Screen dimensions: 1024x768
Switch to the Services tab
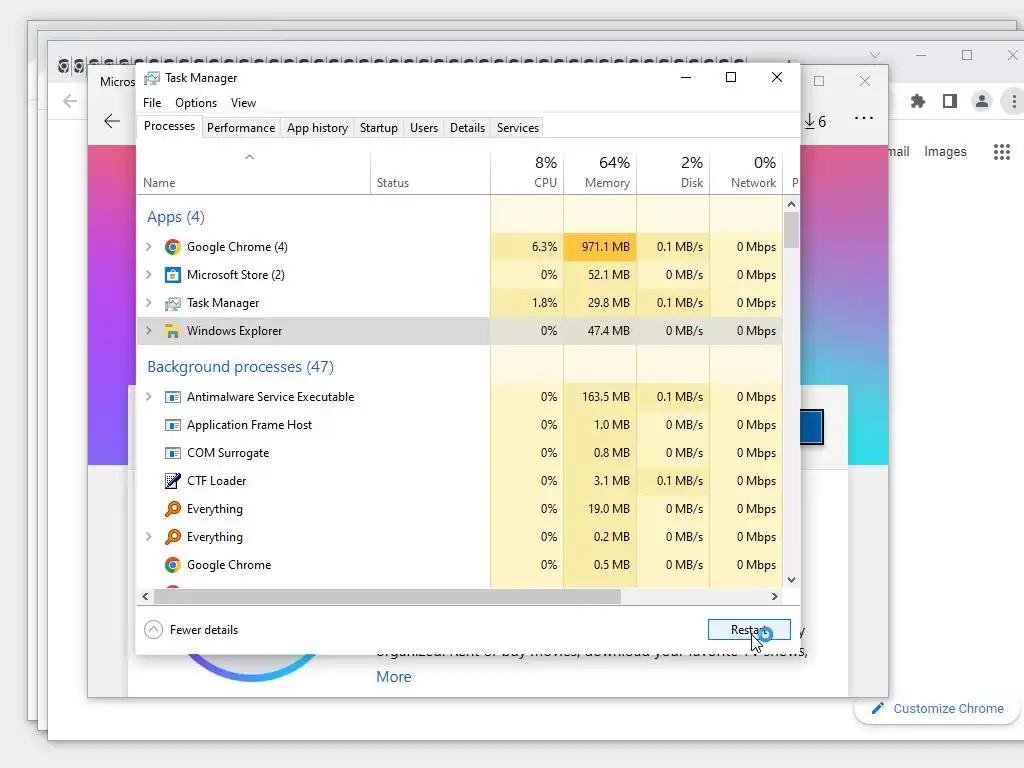click(x=518, y=128)
